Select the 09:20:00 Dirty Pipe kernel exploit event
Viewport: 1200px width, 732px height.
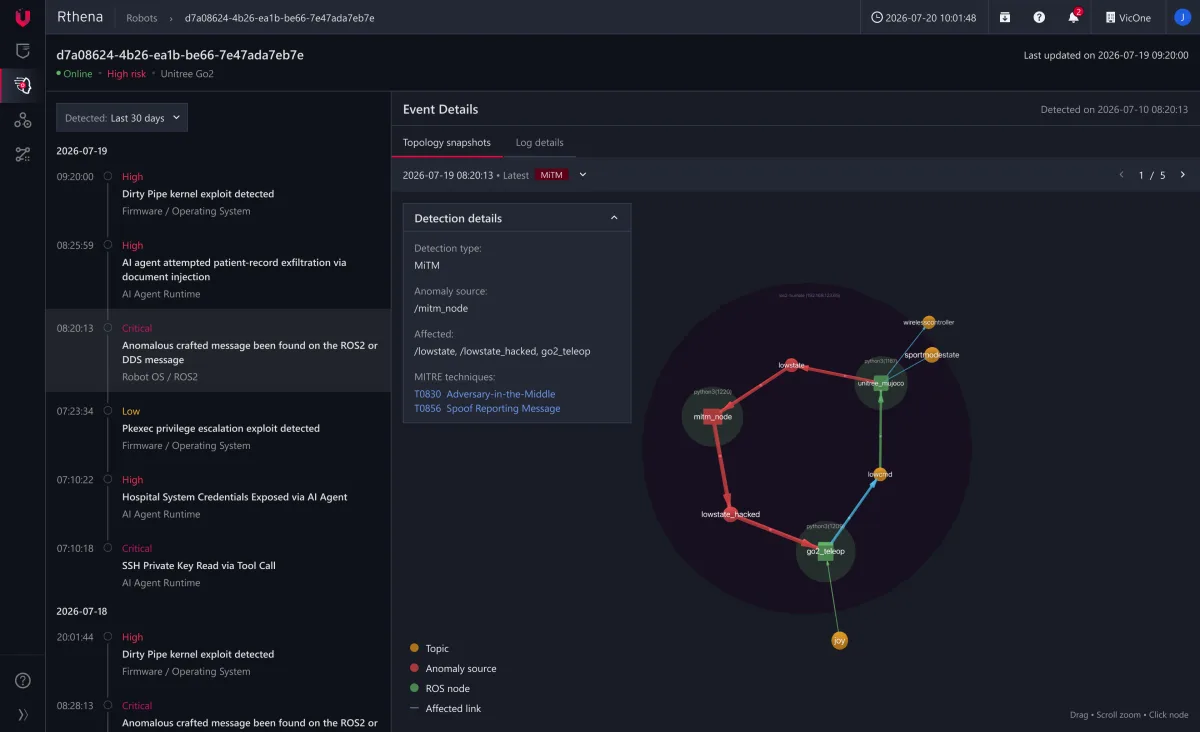218,194
